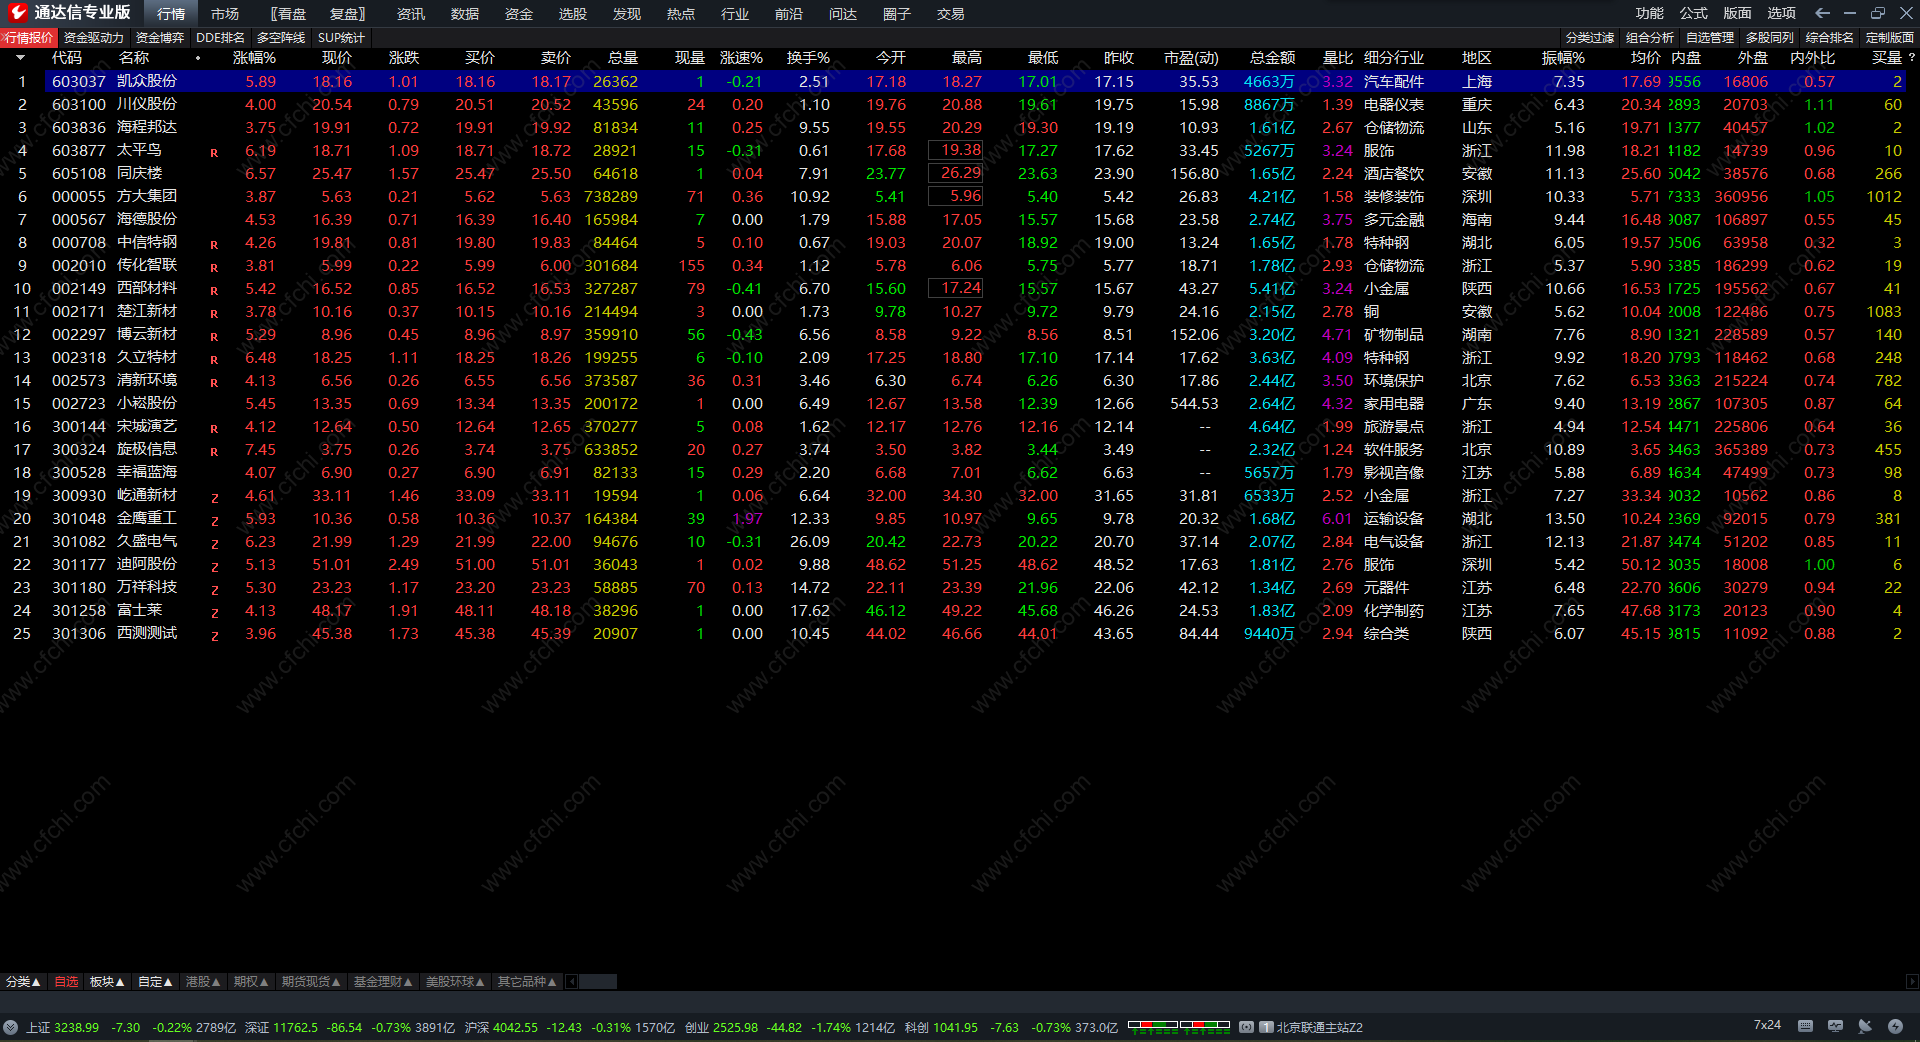Image resolution: width=1920 pixels, height=1042 pixels.
Task: Open the 市场 menu
Action: coord(225,14)
